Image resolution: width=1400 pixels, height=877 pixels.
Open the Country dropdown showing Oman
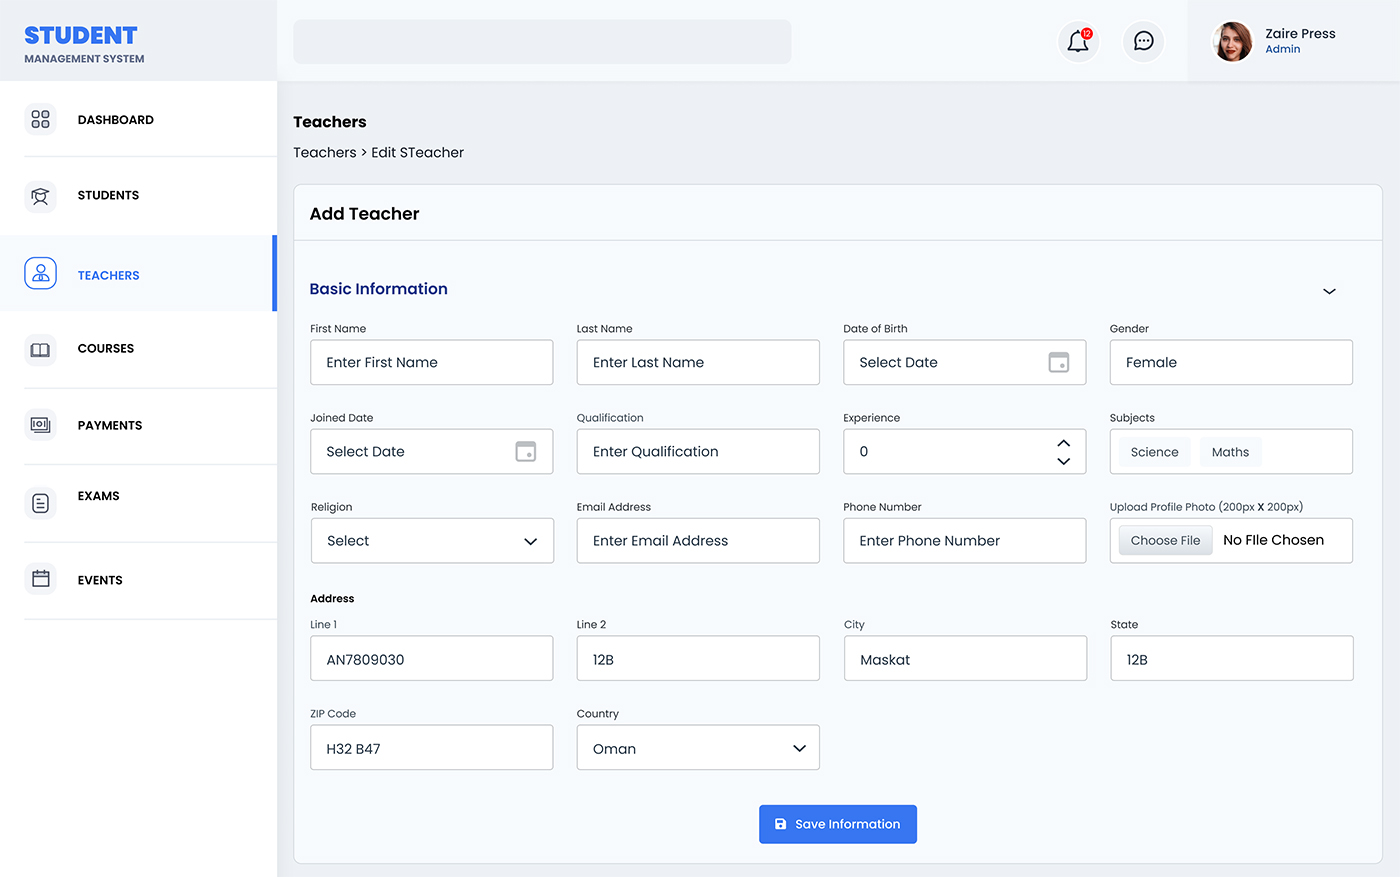click(x=799, y=748)
